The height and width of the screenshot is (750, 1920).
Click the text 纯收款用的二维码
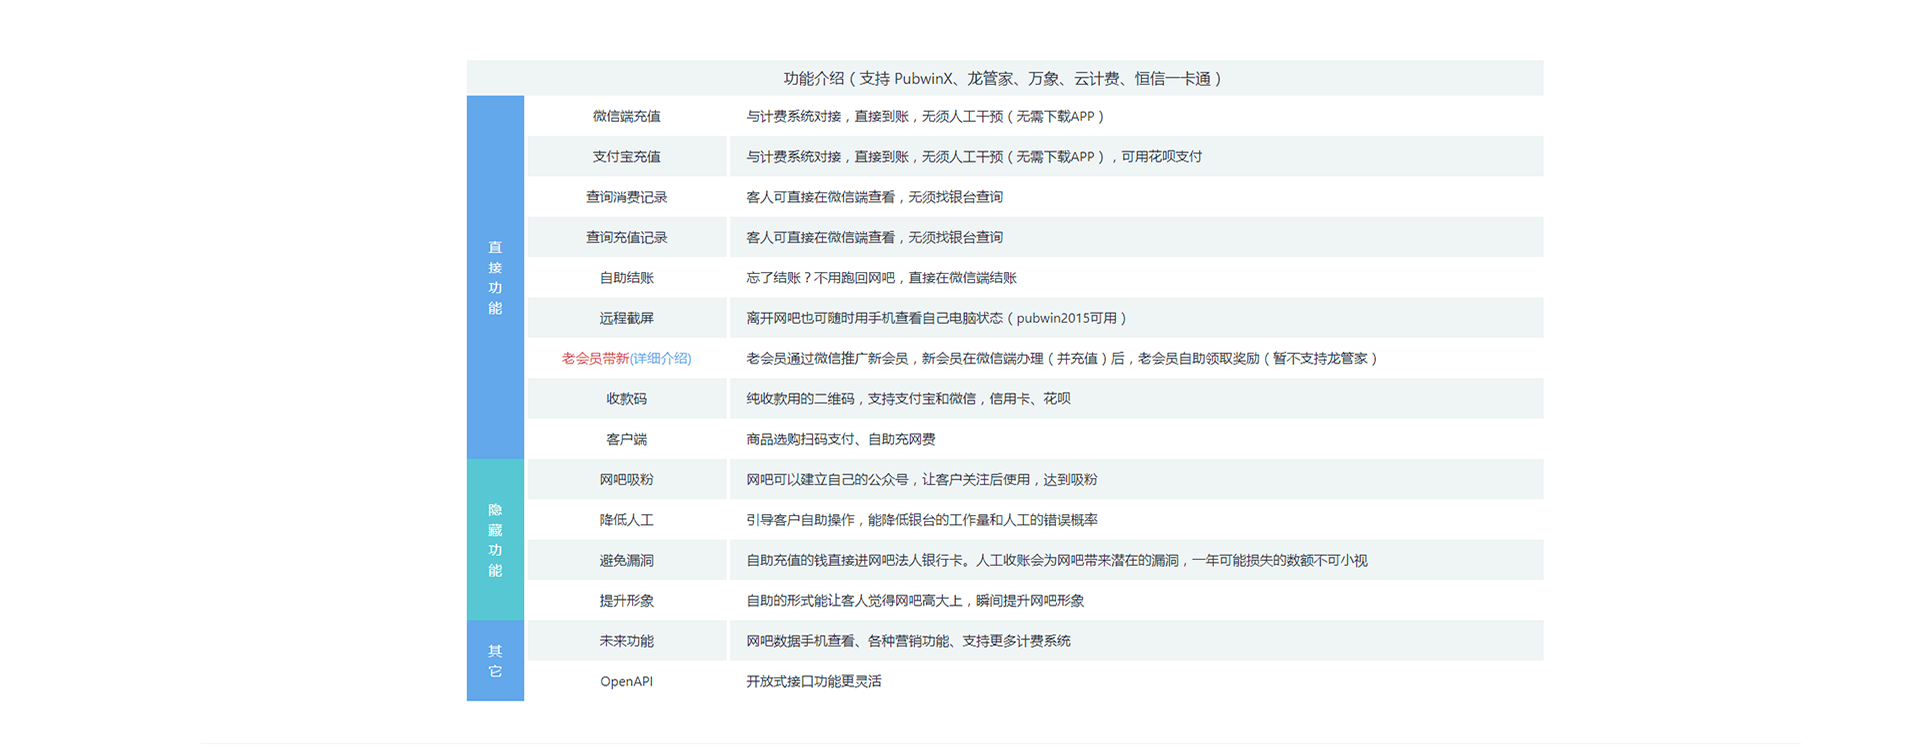click(x=800, y=398)
